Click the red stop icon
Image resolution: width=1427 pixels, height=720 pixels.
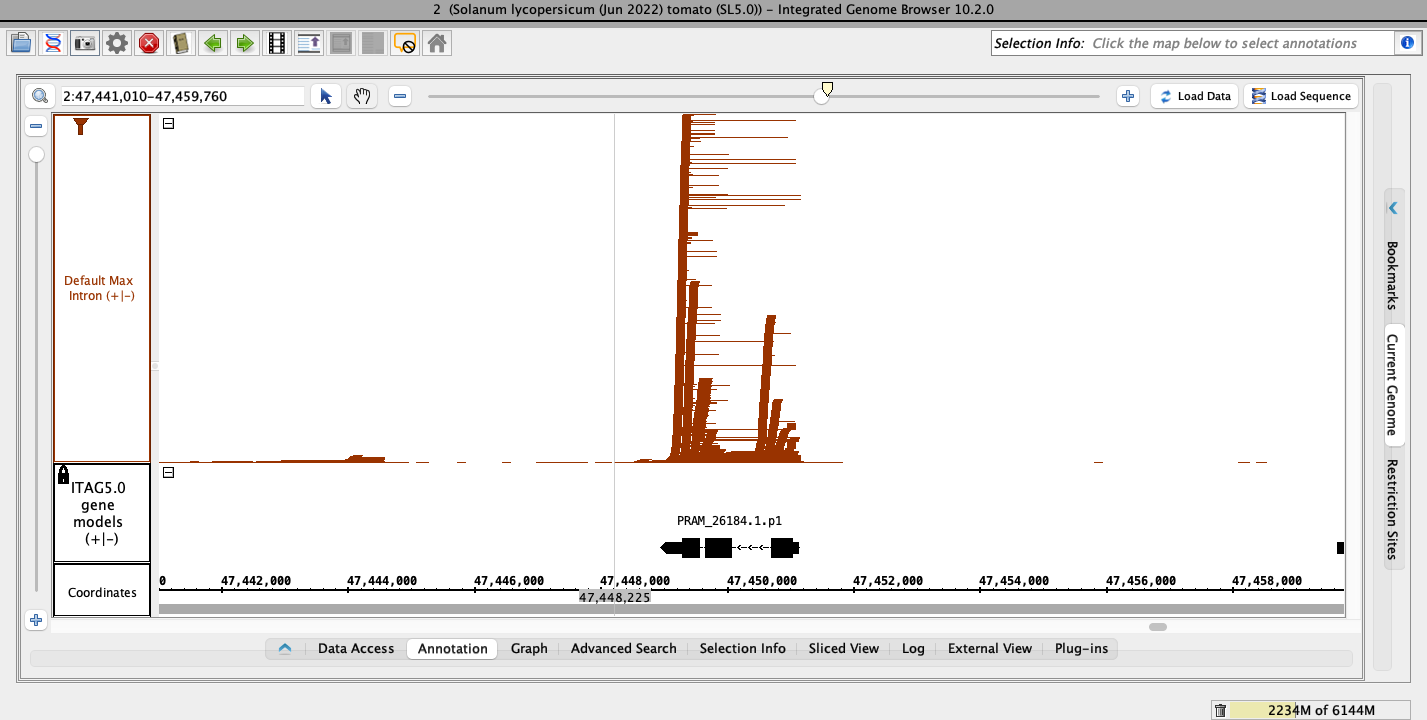(x=149, y=43)
